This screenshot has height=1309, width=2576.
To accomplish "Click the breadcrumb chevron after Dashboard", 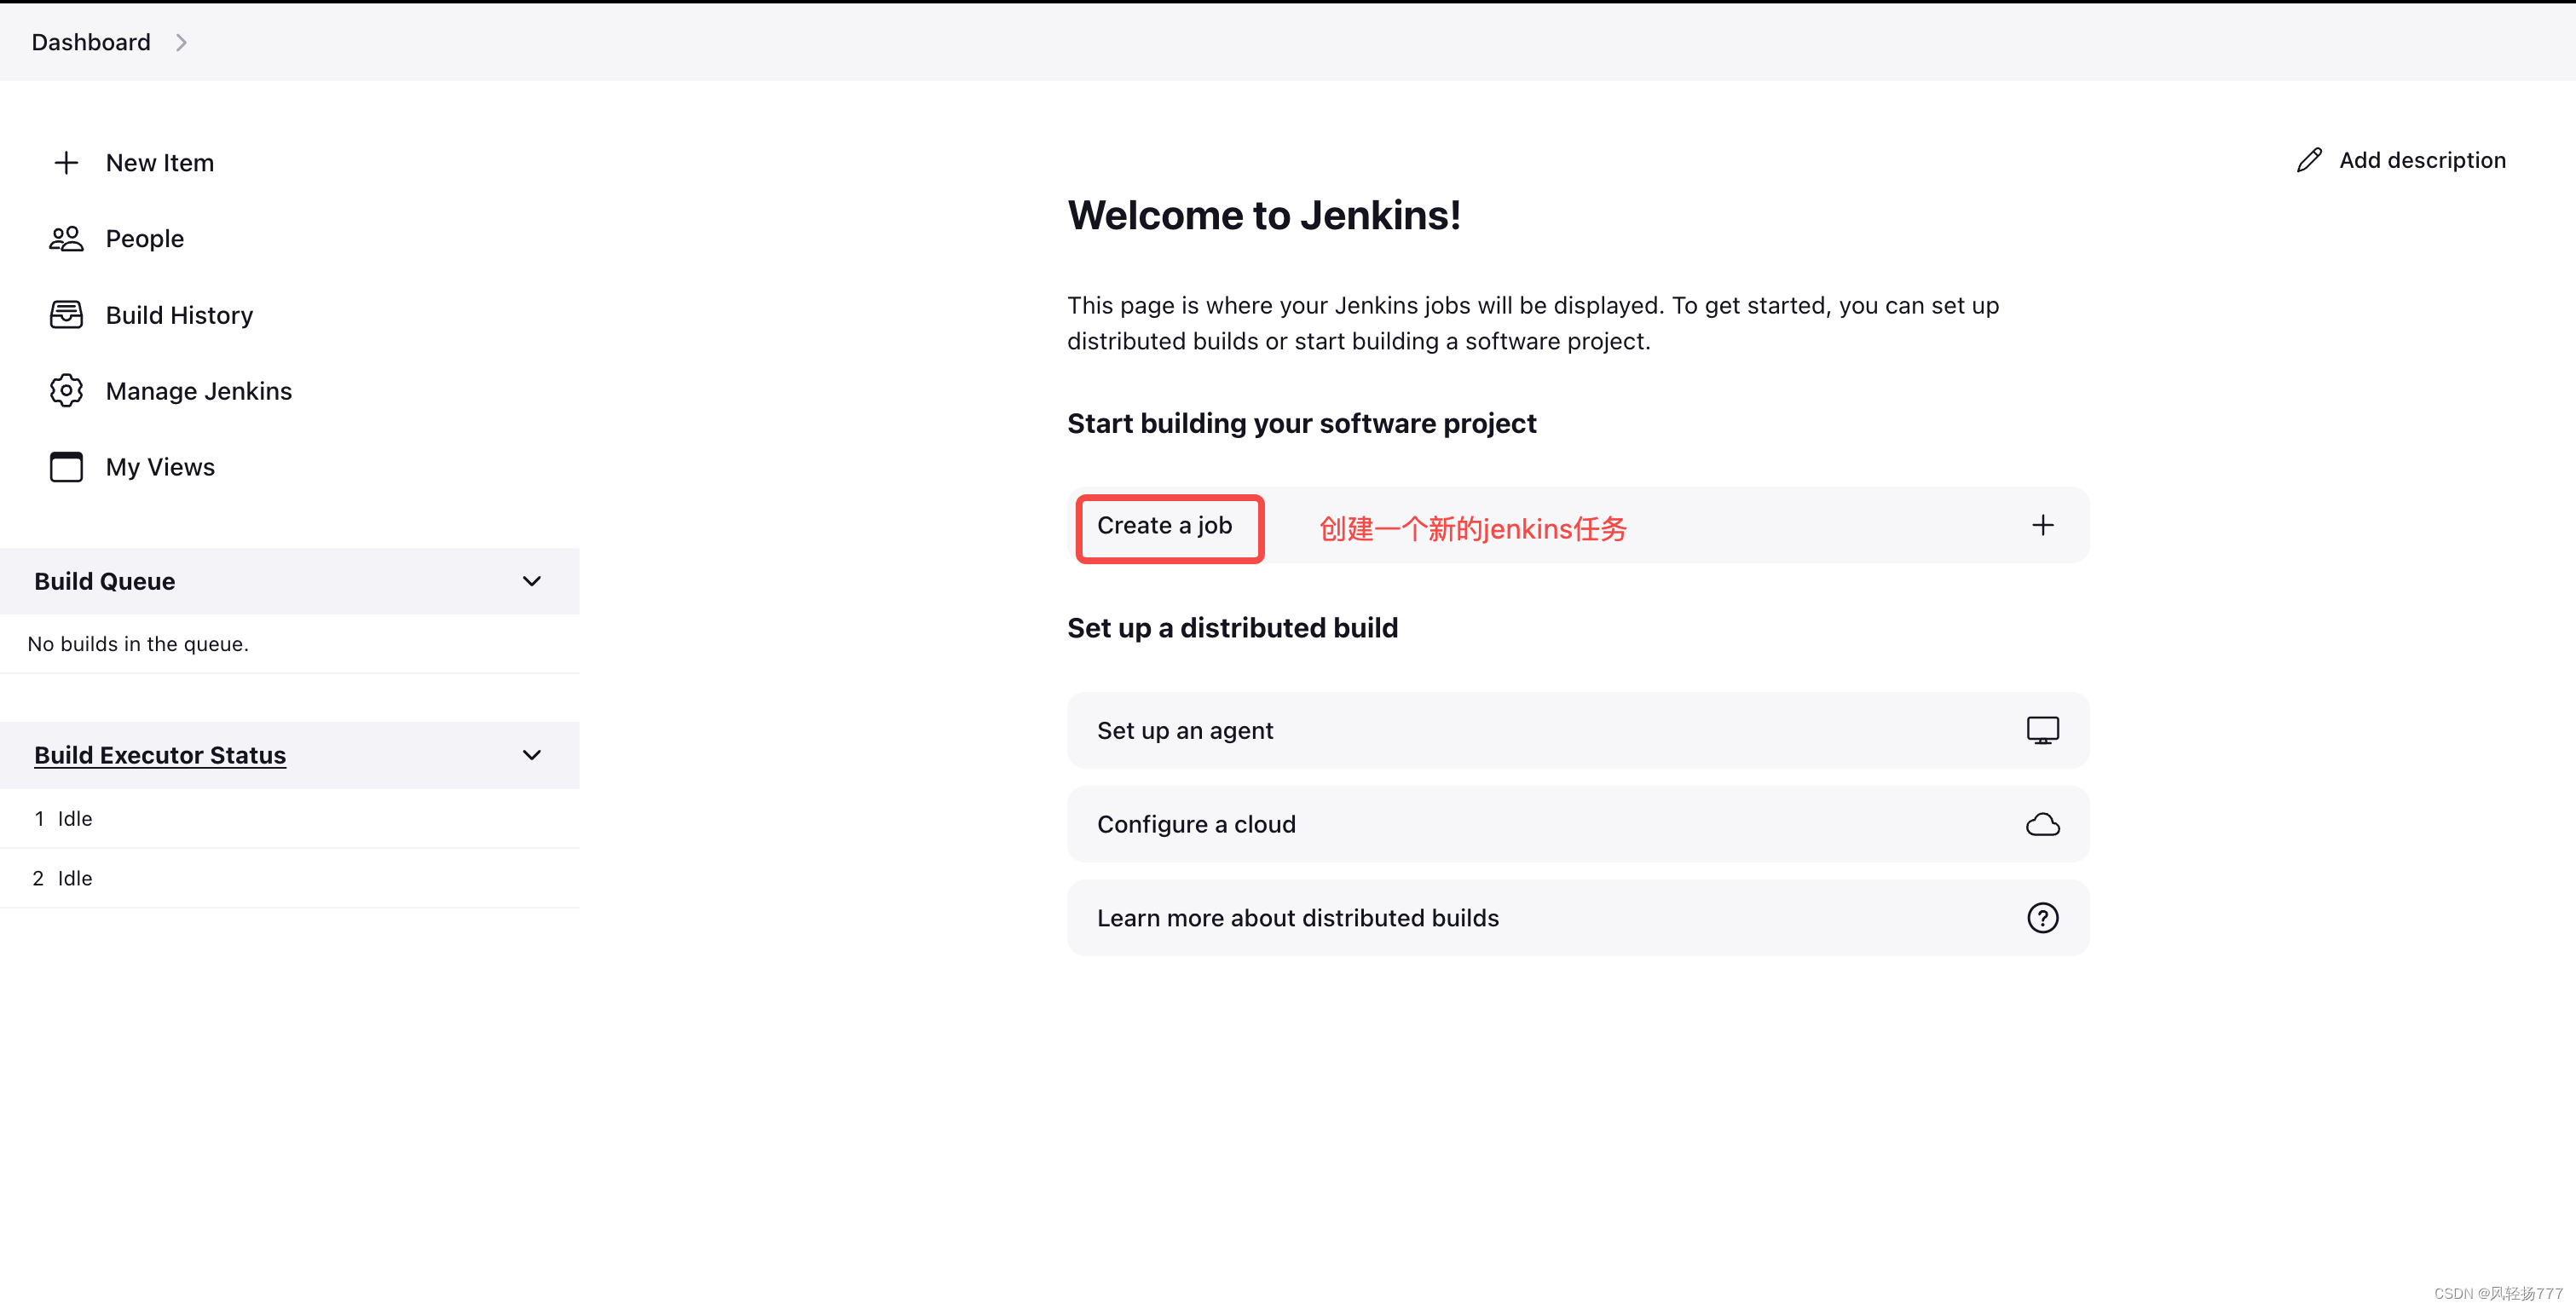I will coord(181,42).
